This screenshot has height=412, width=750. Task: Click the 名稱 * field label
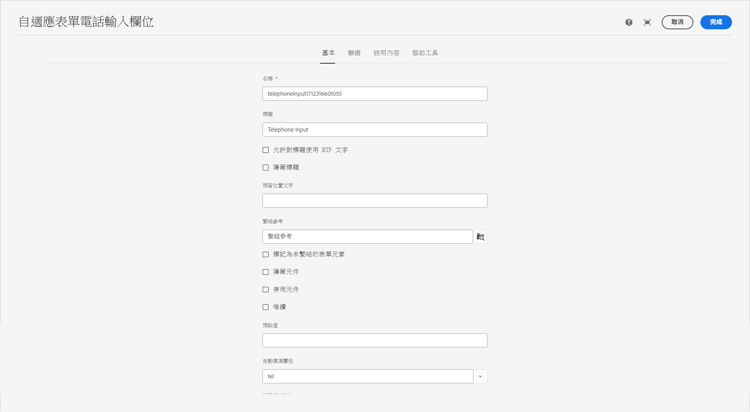coord(270,78)
